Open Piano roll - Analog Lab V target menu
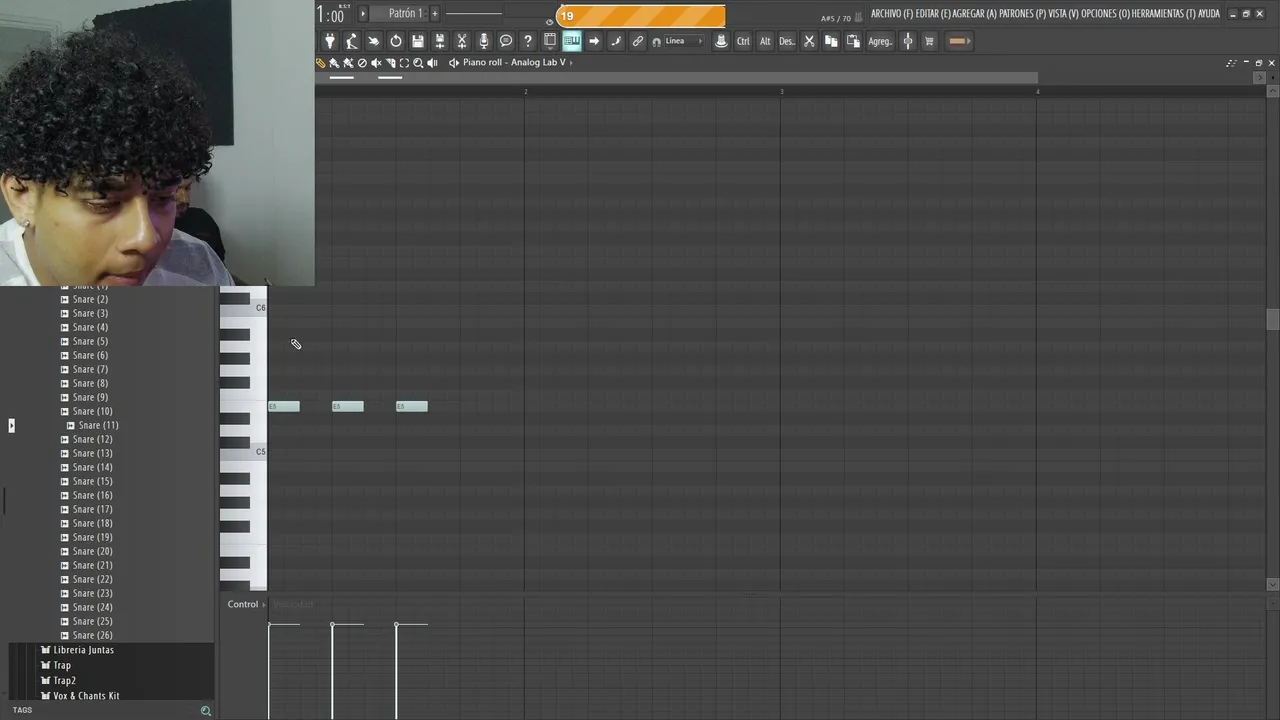The image size is (1280, 720). click(514, 63)
